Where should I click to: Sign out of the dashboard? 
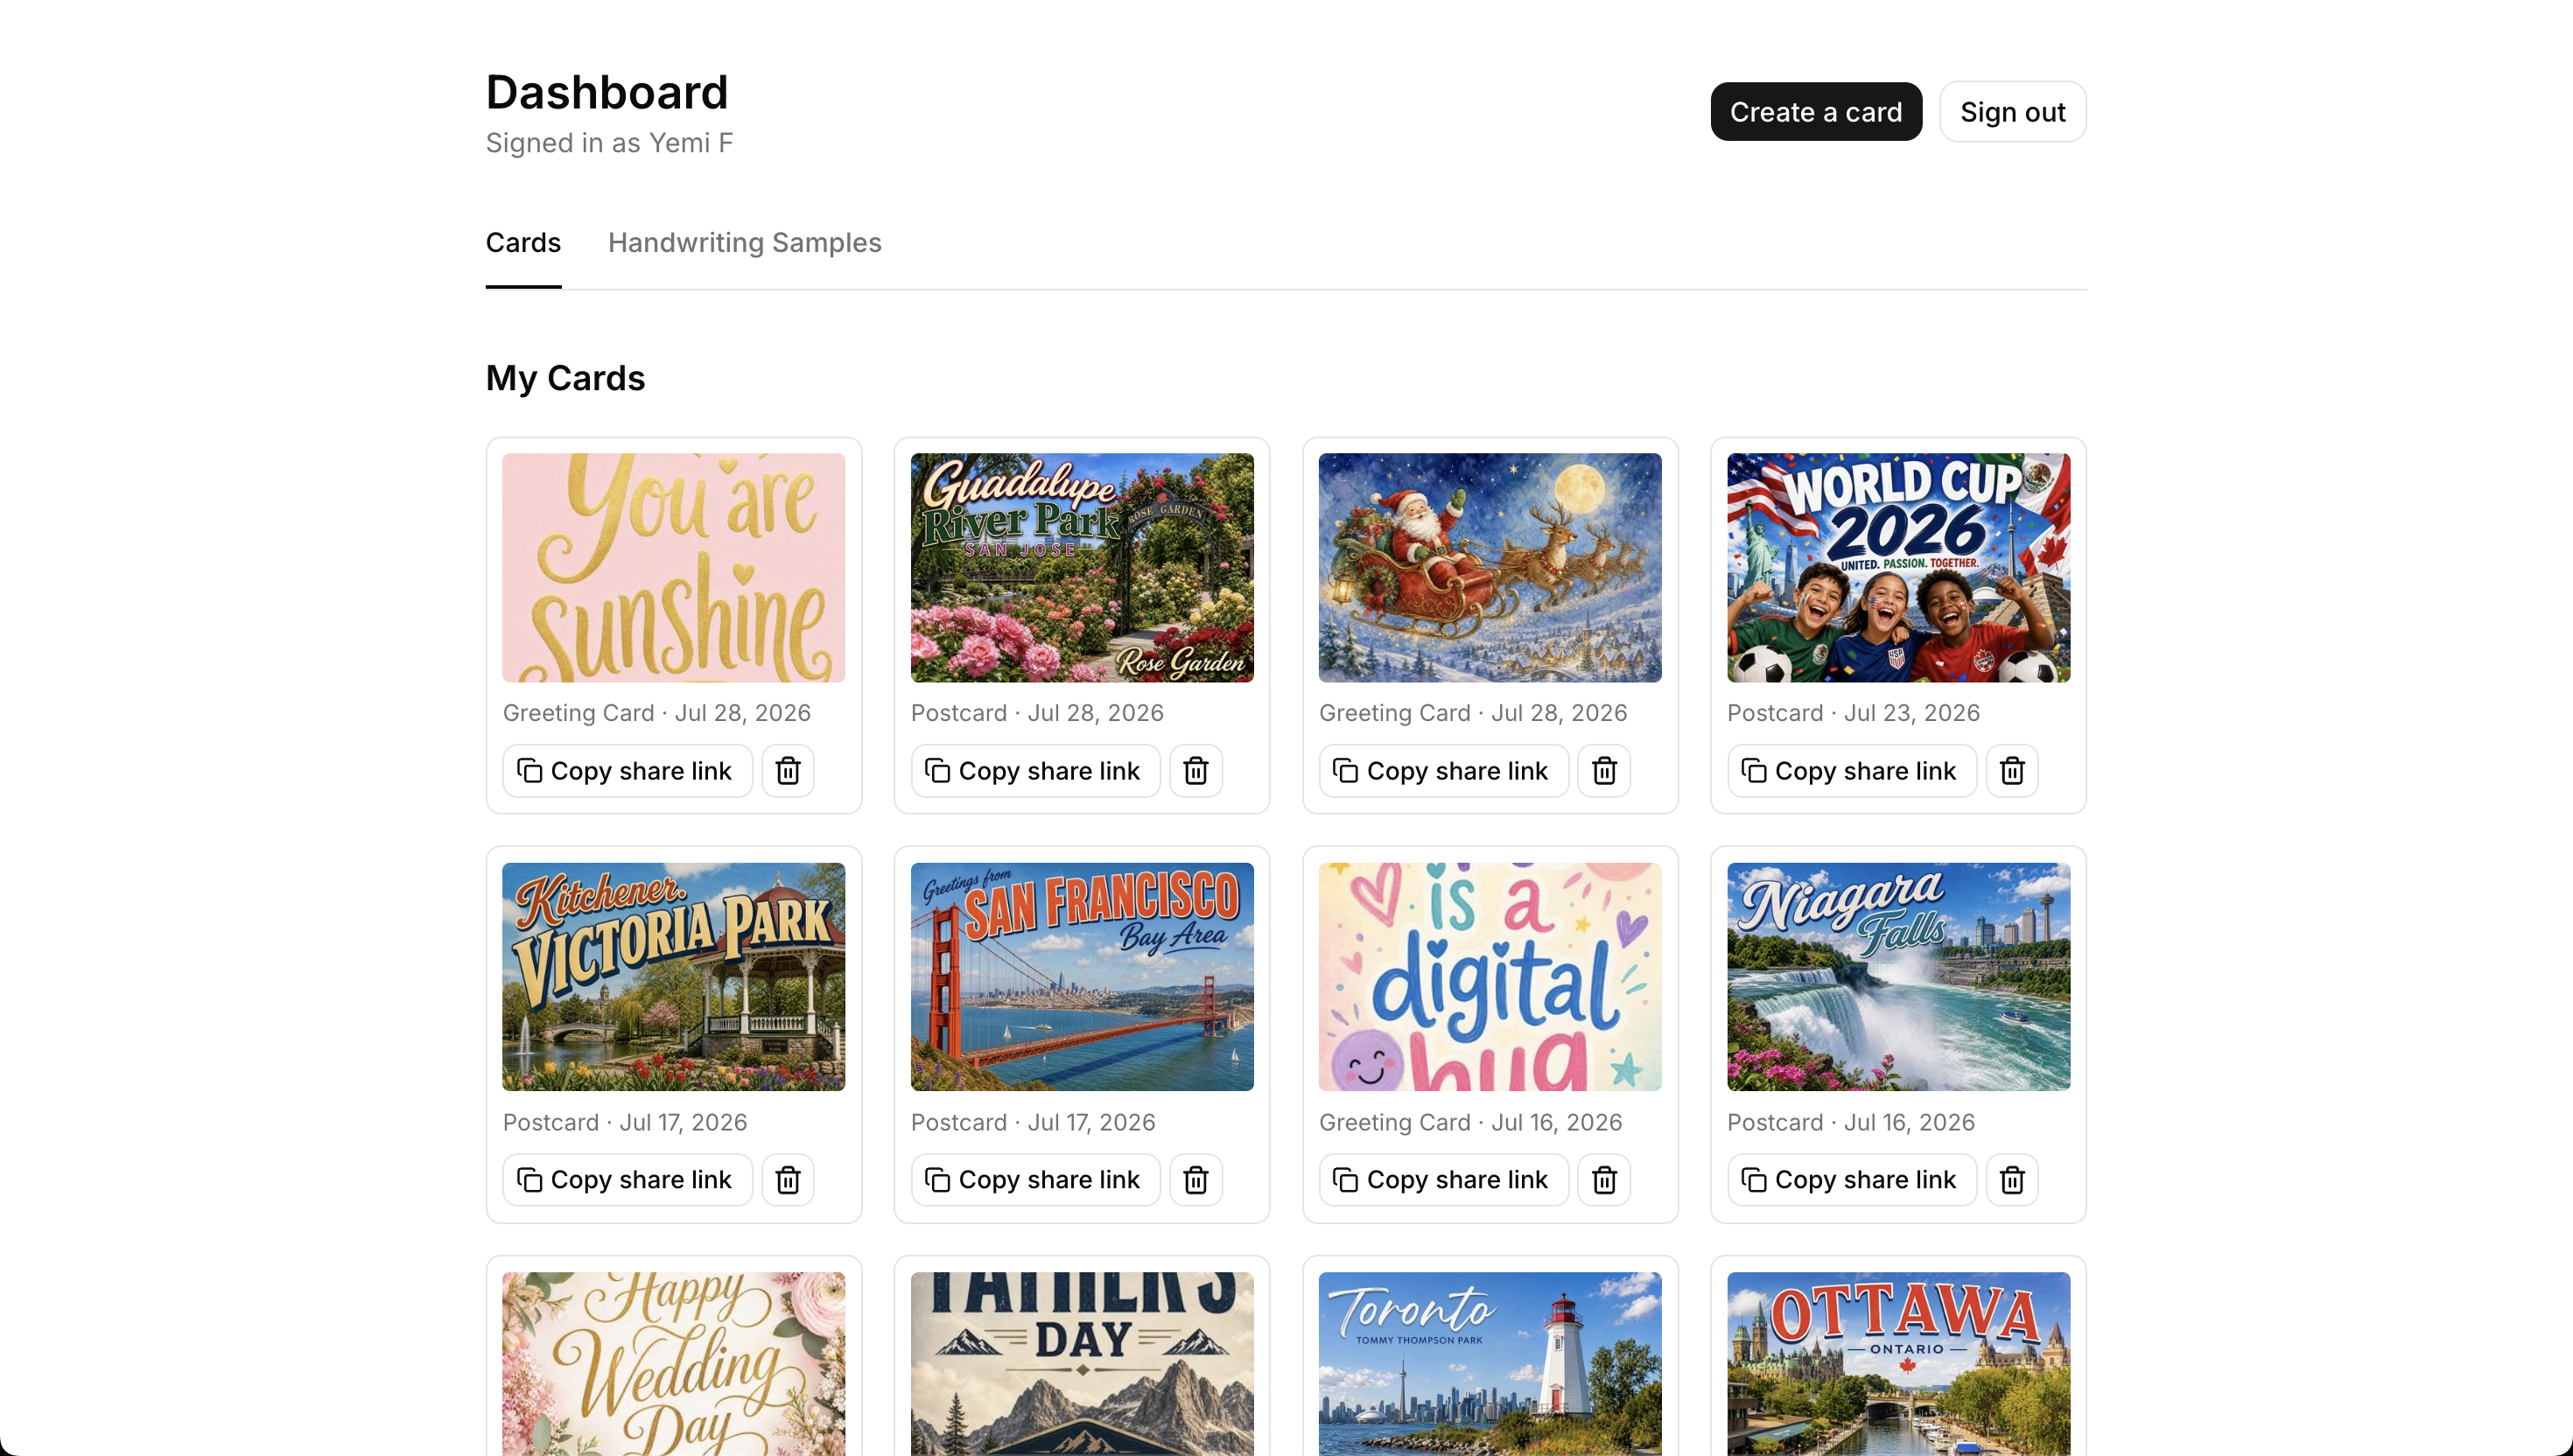pos(2012,112)
